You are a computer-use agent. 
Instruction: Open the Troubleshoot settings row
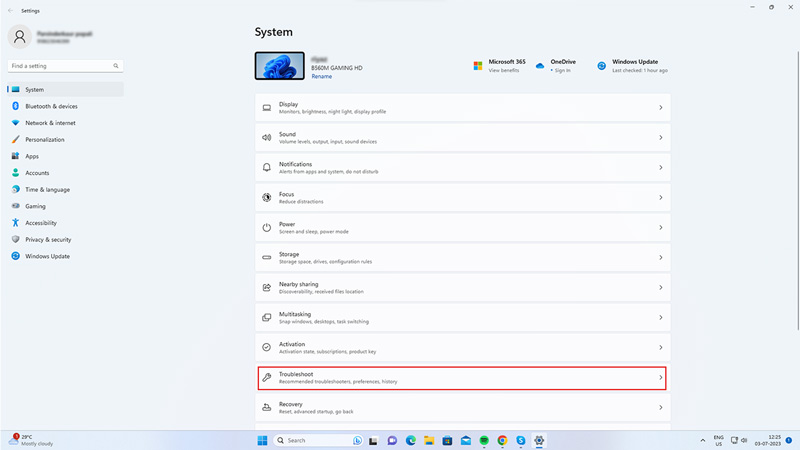tap(462, 378)
